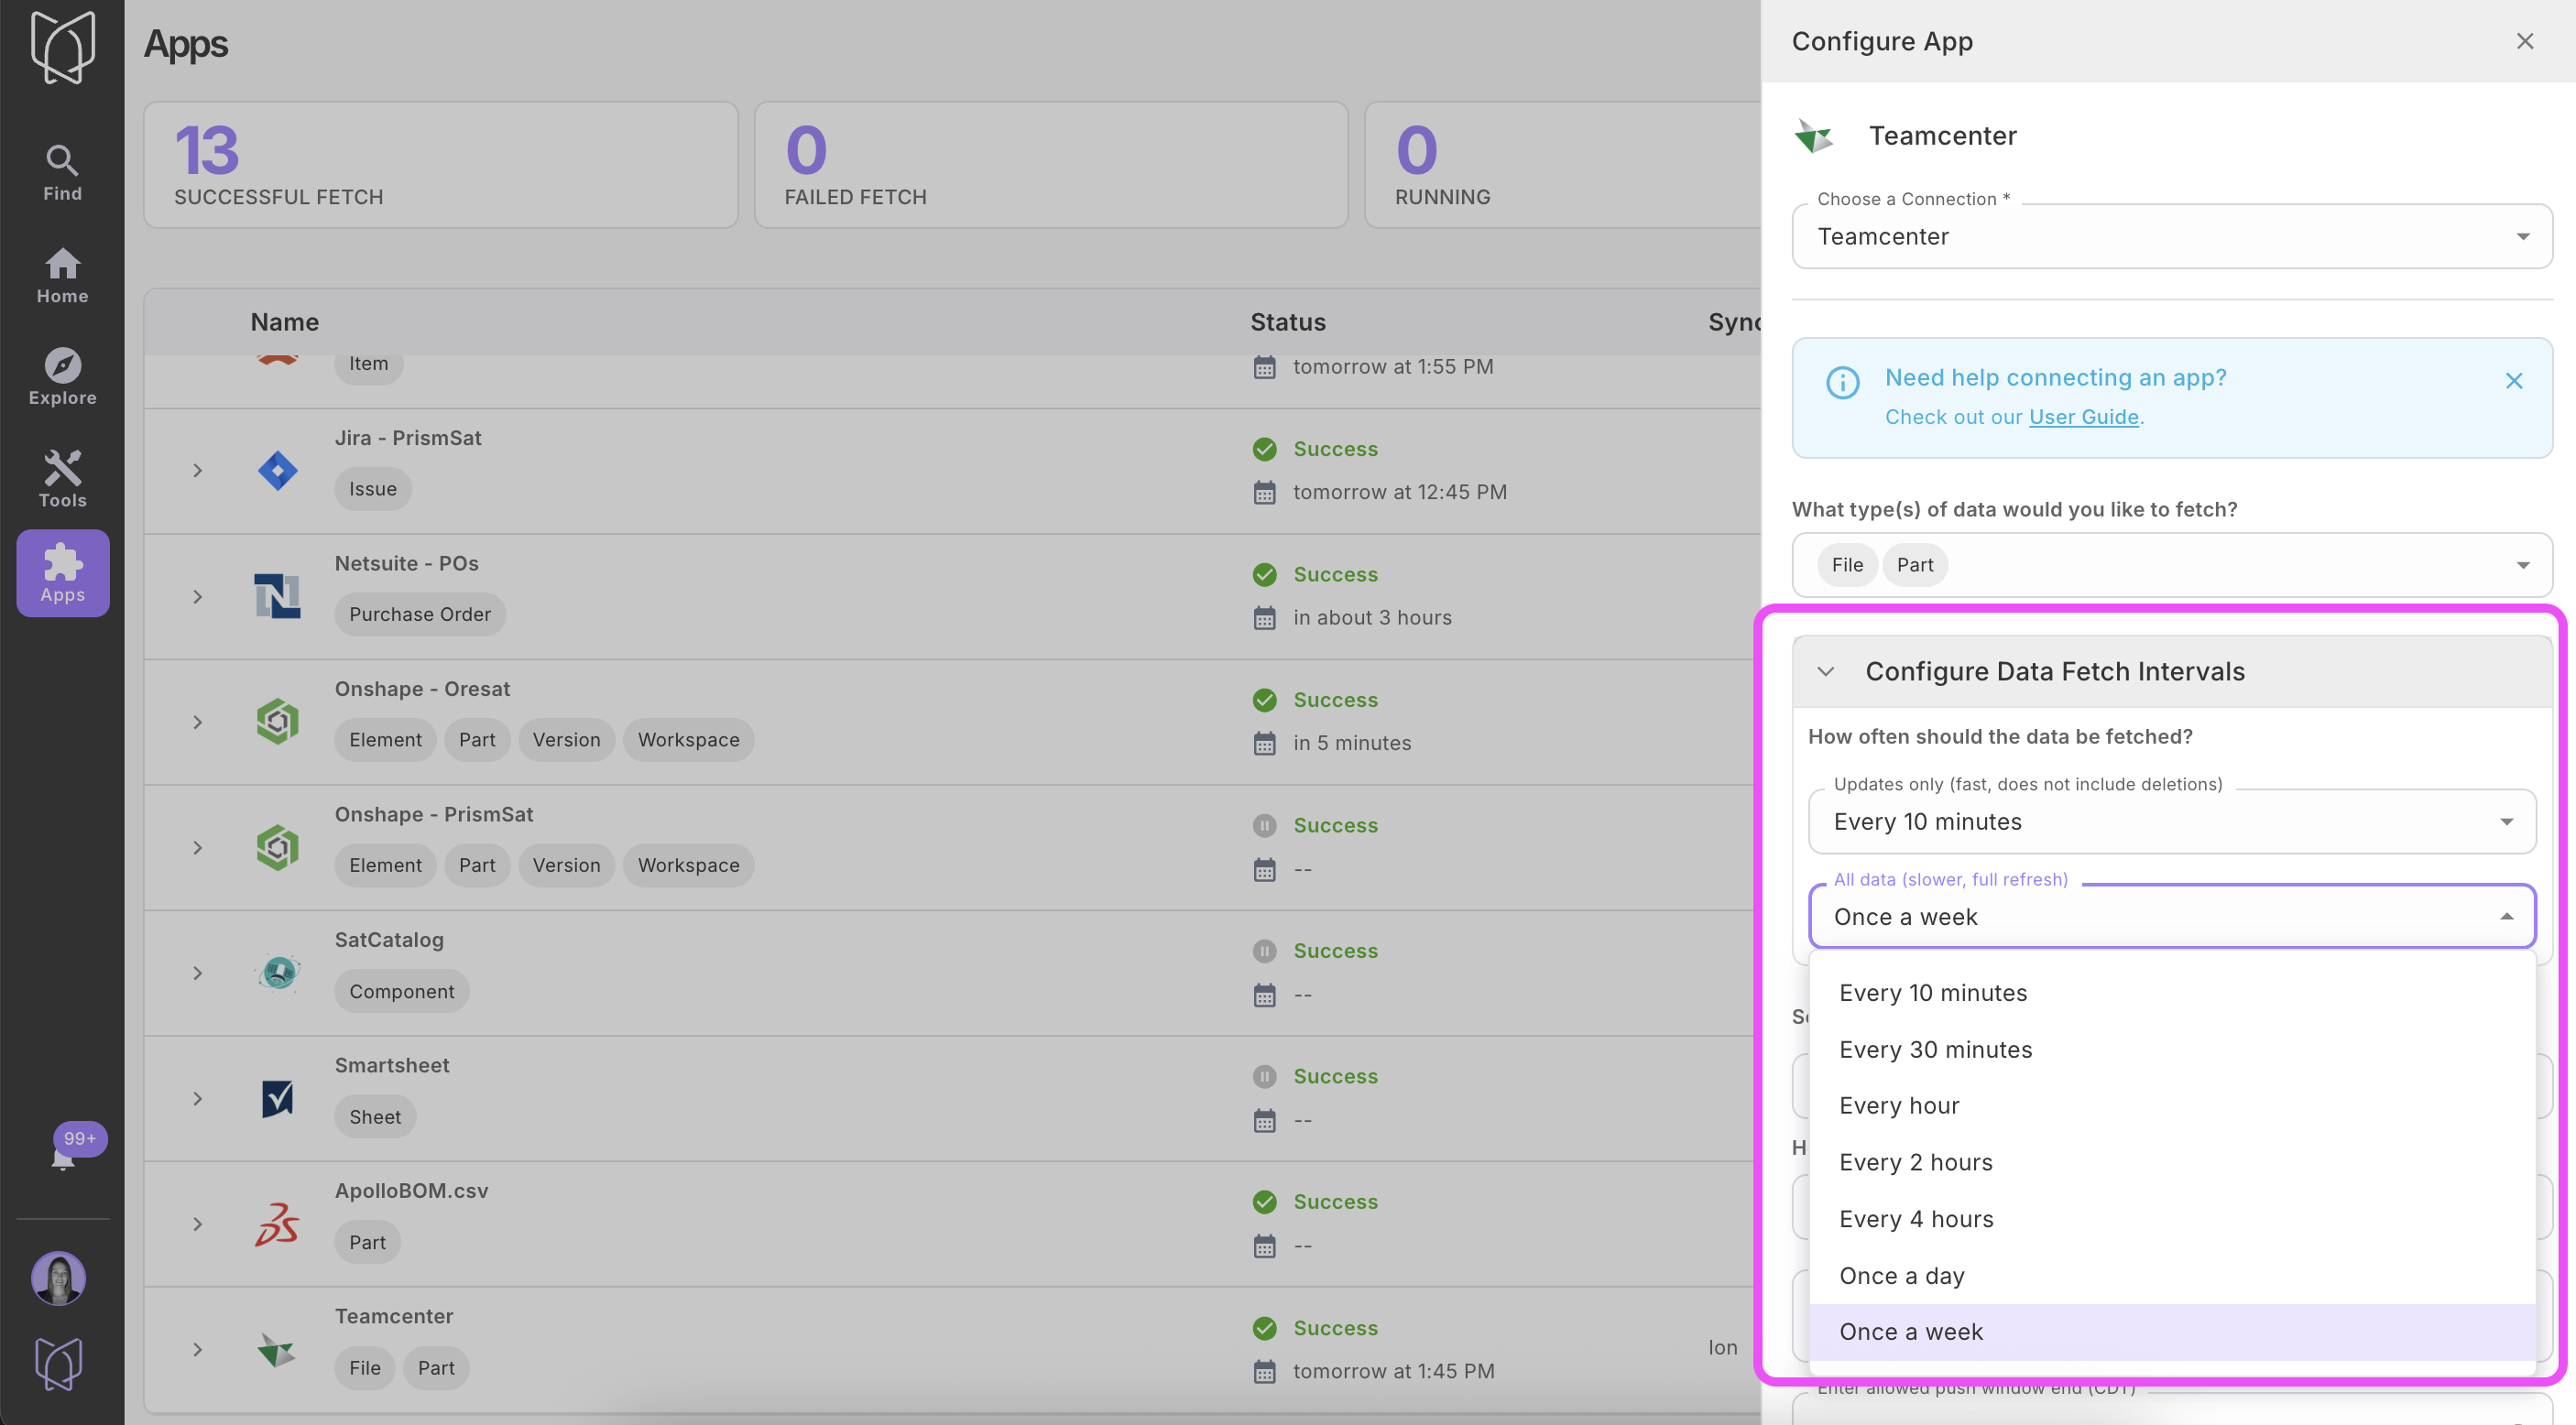The width and height of the screenshot is (2576, 1425).
Task: Click the Teamcenter logo in Configure App
Action: tap(1814, 135)
